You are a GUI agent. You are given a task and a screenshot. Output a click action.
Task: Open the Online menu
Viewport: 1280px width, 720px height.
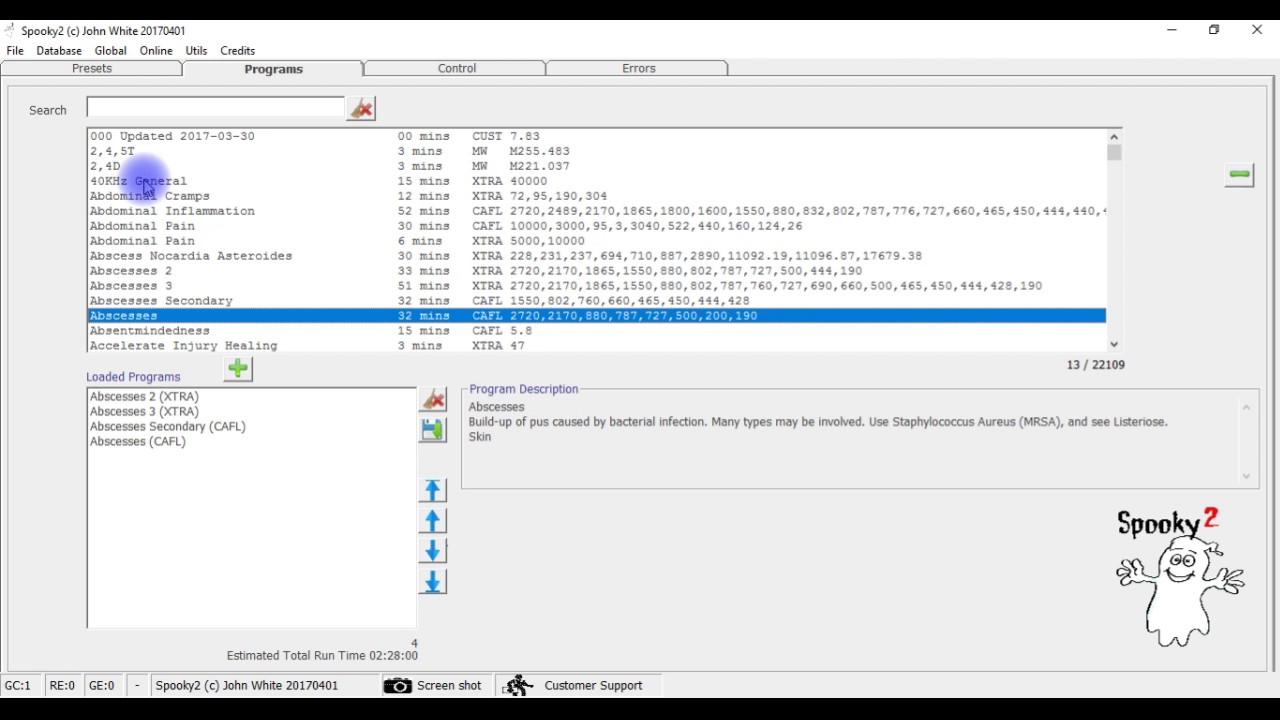[x=156, y=50]
